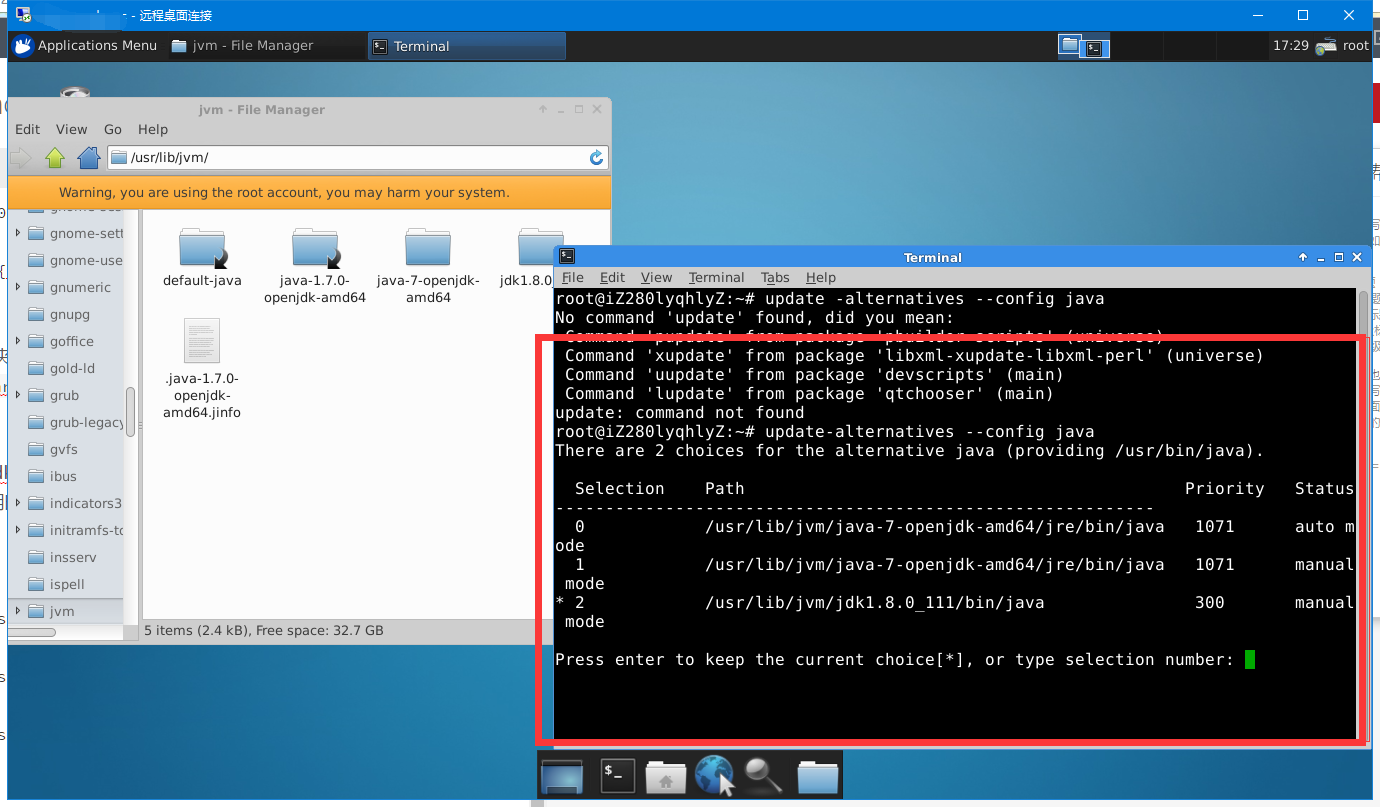Screen dimensions: 1380x807
Task: Open the File Manager Edit menu
Action: click(27, 129)
